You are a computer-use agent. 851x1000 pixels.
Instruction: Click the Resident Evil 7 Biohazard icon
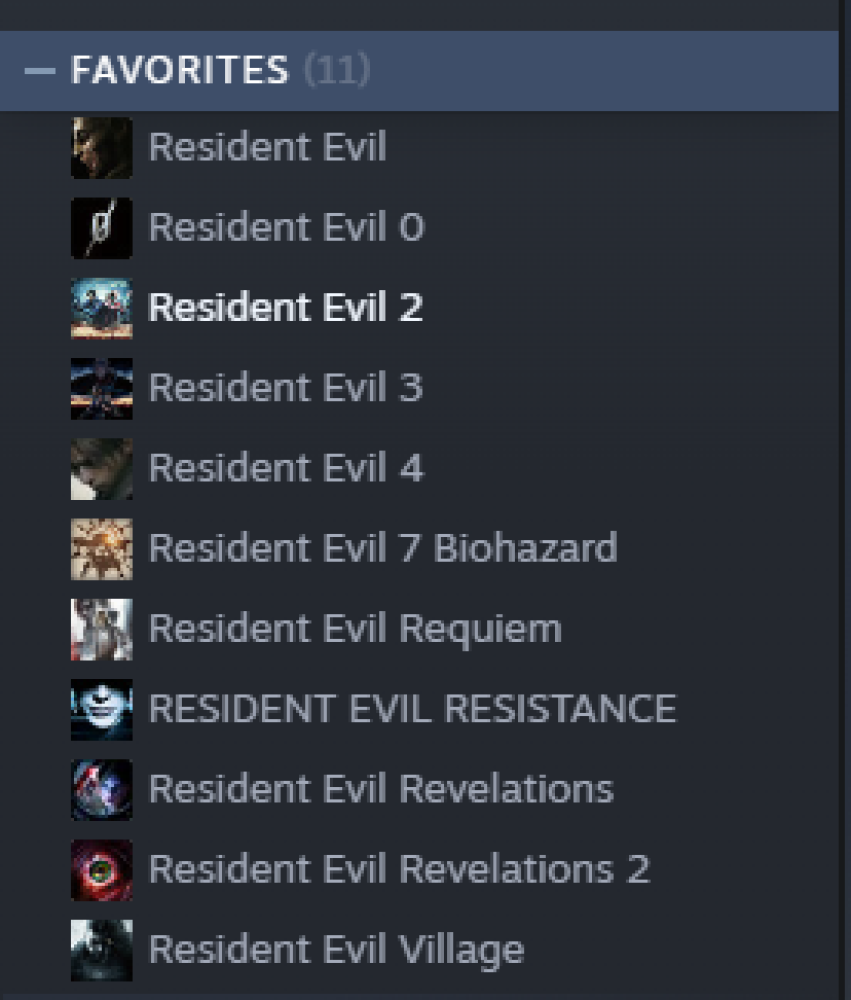[102, 549]
